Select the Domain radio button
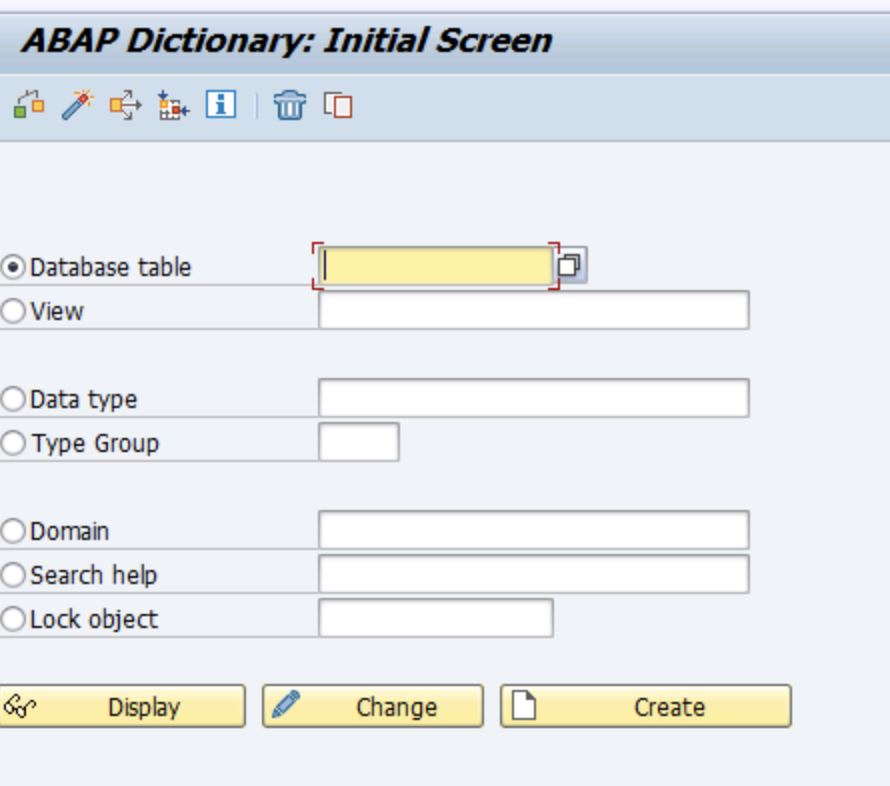Viewport: 890px width, 786px height. [12, 531]
